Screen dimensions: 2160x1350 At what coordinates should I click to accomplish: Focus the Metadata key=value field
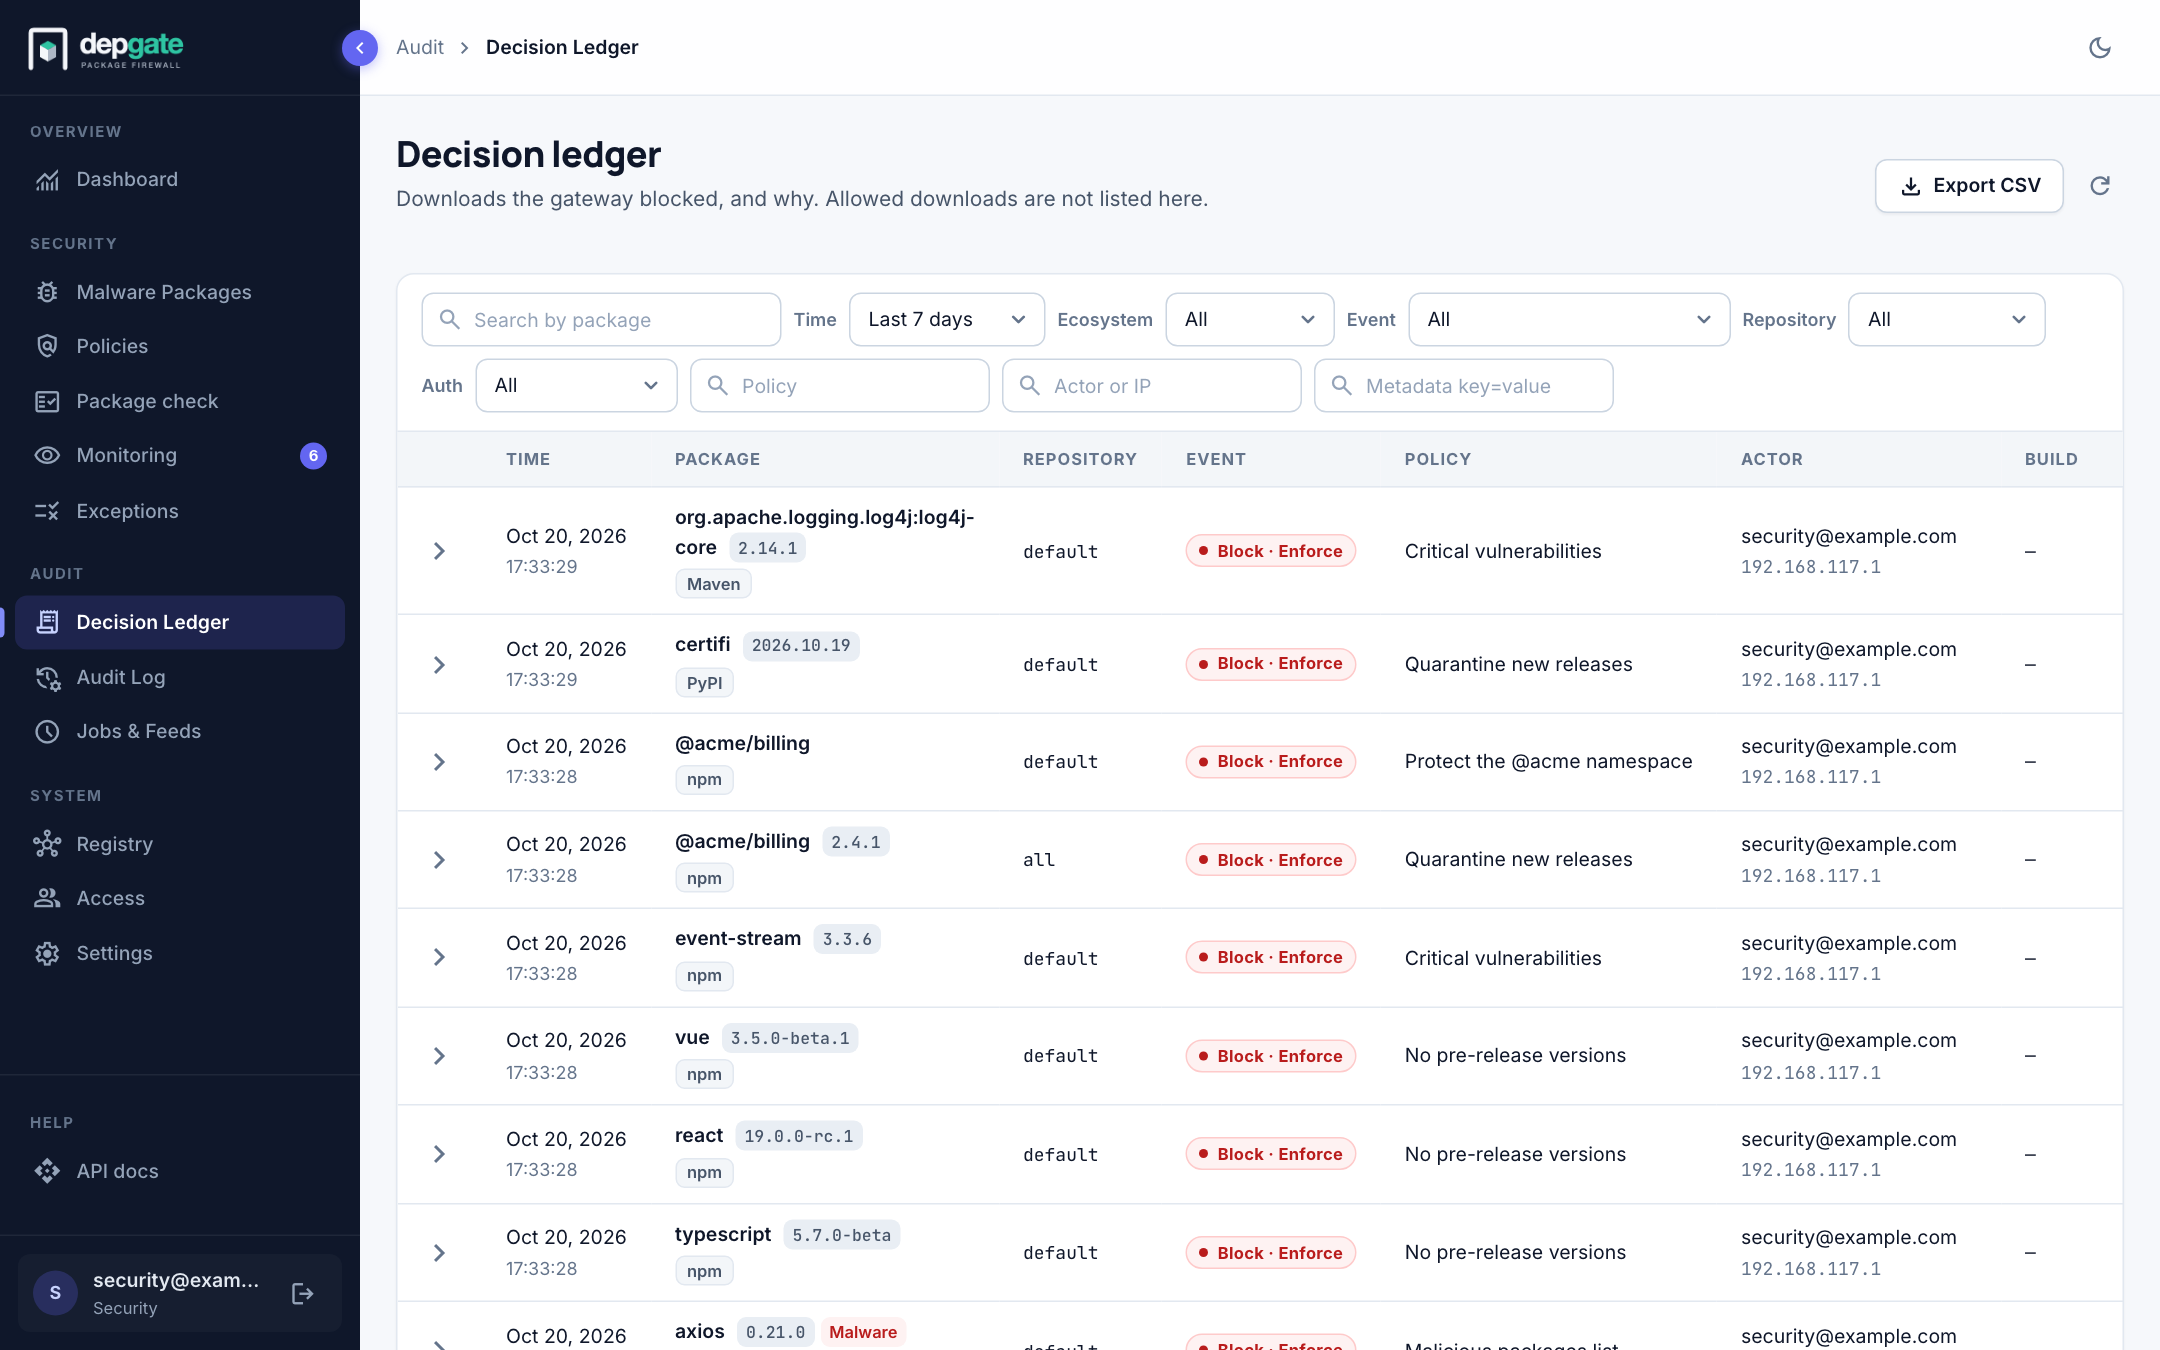coord(1463,385)
